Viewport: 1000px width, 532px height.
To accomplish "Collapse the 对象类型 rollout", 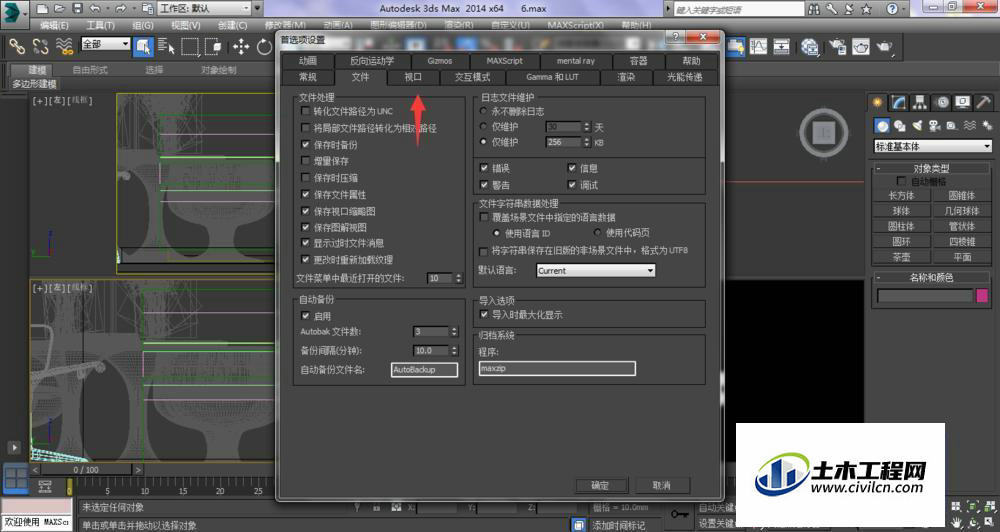I will coord(931,168).
